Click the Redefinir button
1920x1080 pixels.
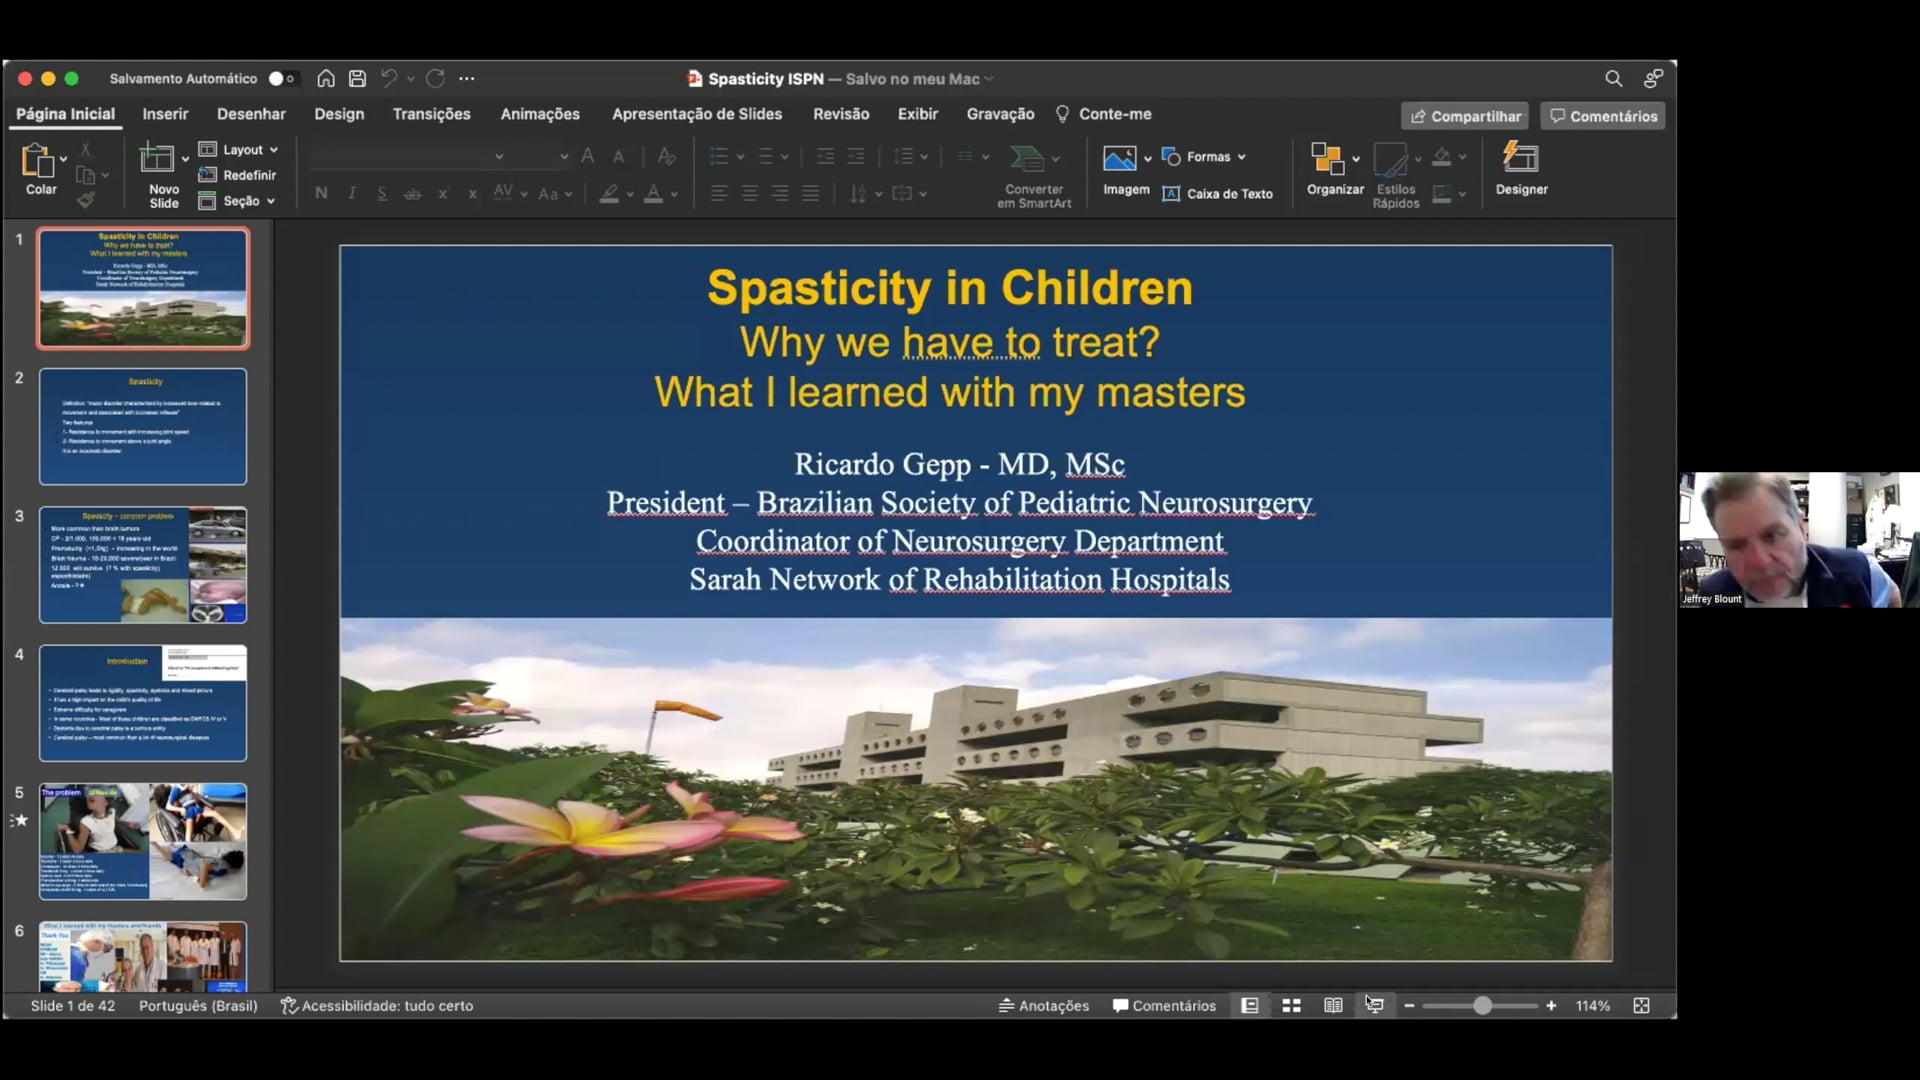[238, 175]
